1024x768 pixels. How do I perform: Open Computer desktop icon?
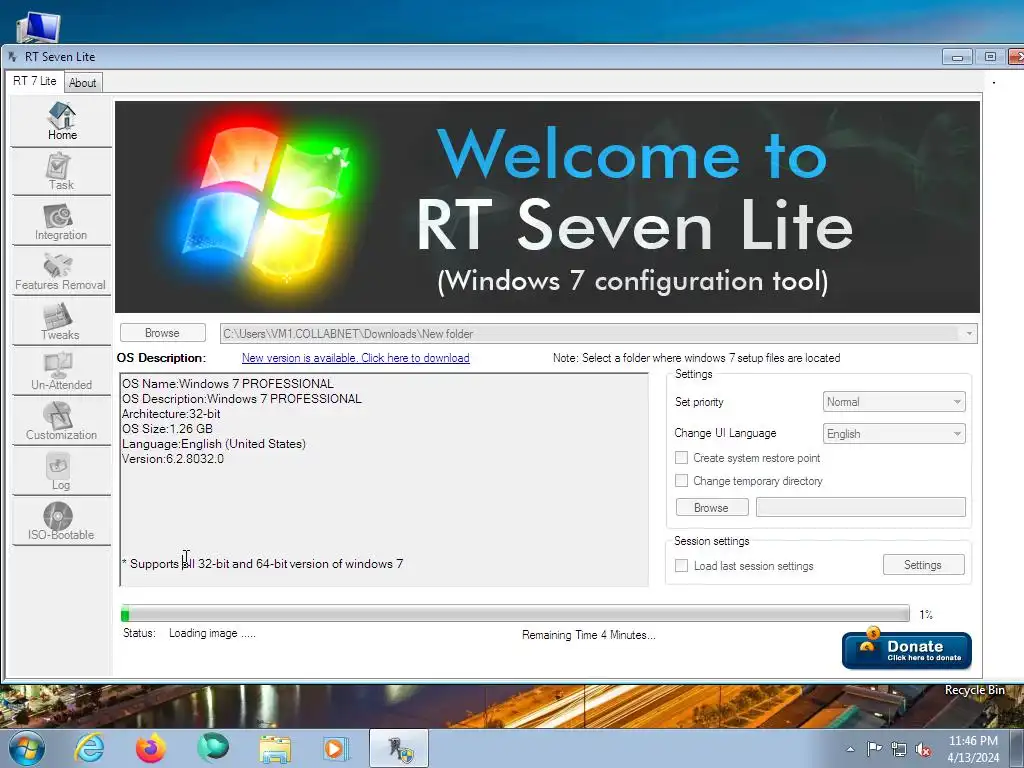coord(38,27)
